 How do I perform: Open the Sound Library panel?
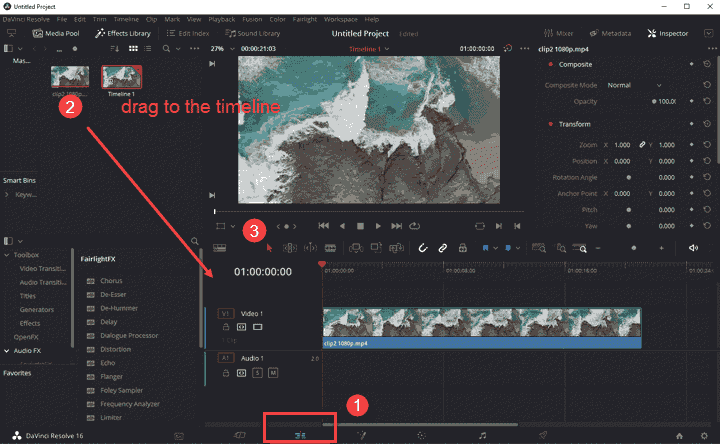[253, 34]
